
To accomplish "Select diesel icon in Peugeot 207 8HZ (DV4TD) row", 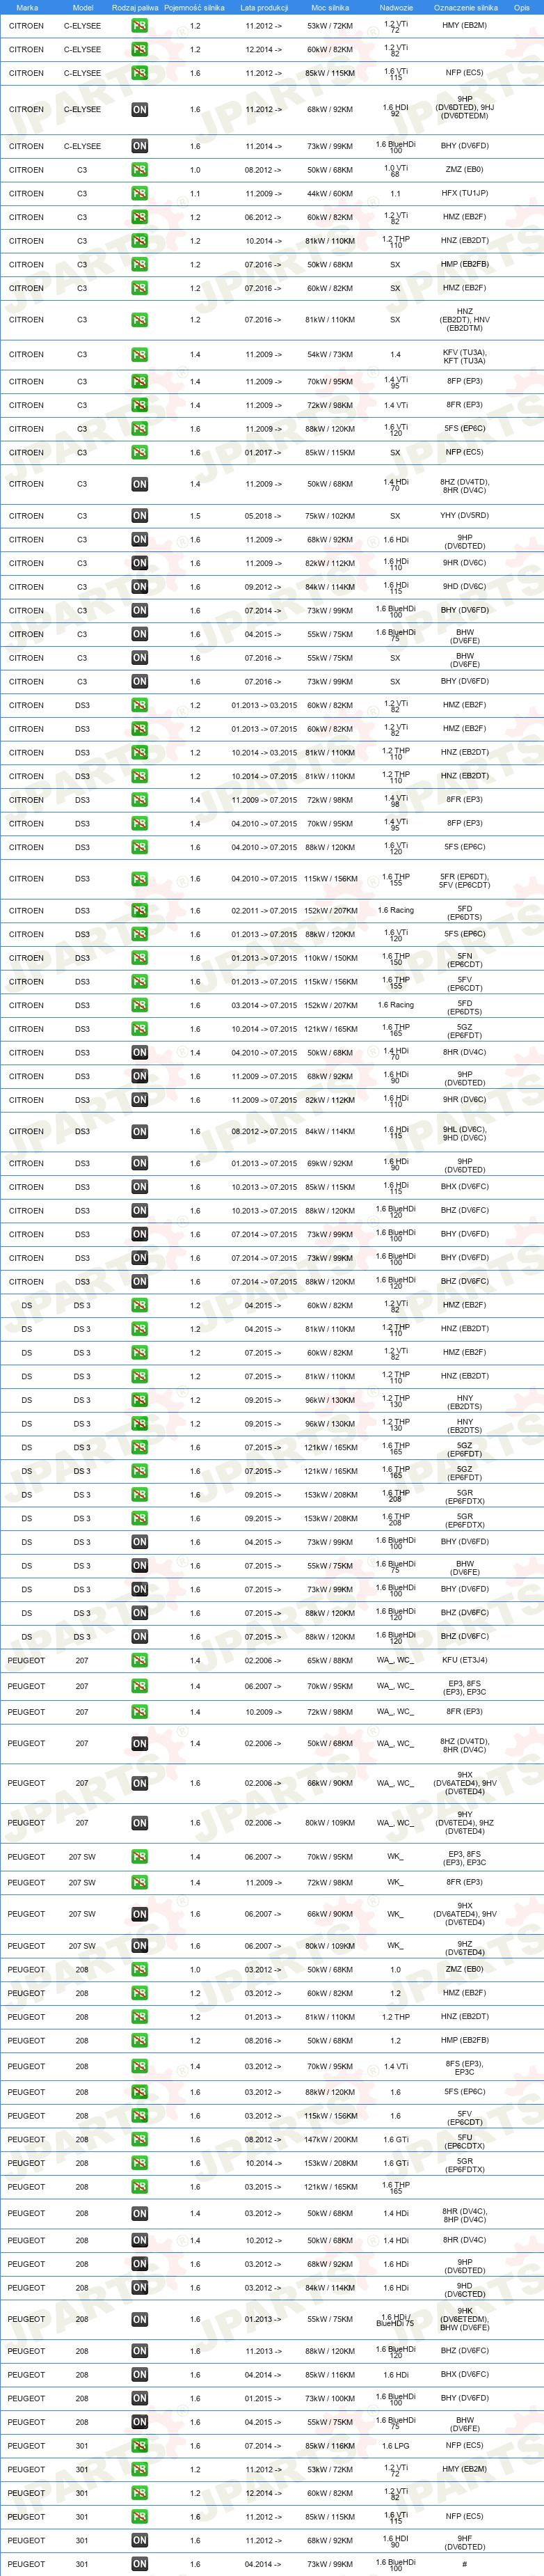I will click(139, 1743).
